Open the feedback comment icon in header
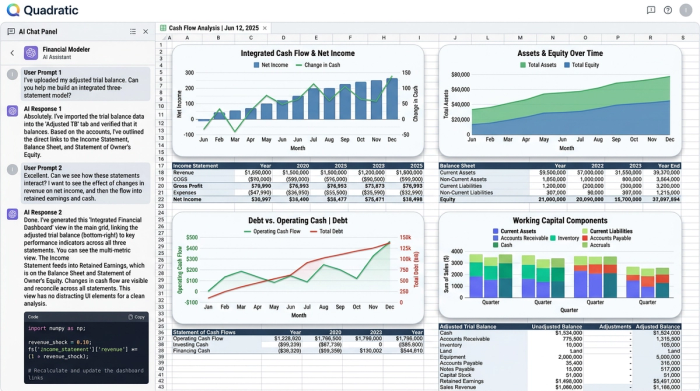The height and width of the screenshot is (391, 700). click(651, 10)
